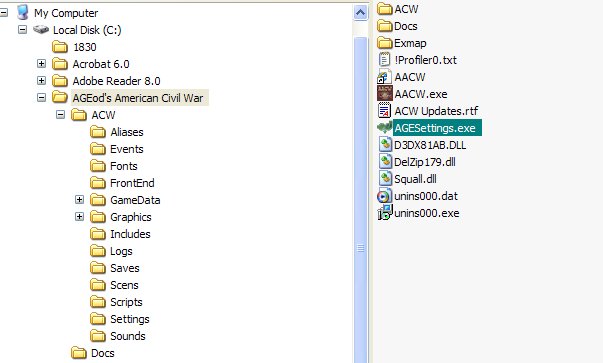Expand the Adobe Reader 8.0 folder node
Screen dimensions: 603x363
tap(41, 81)
